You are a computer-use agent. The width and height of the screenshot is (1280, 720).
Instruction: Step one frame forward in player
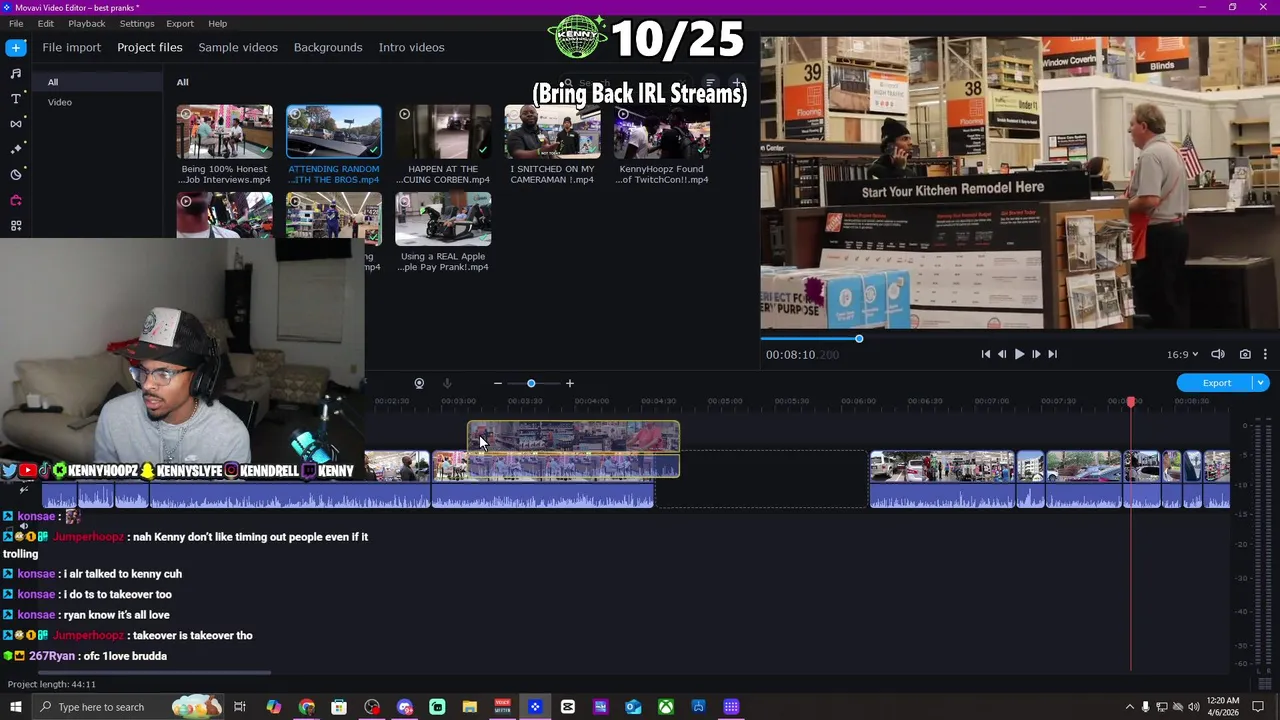pyautogui.click(x=1036, y=354)
